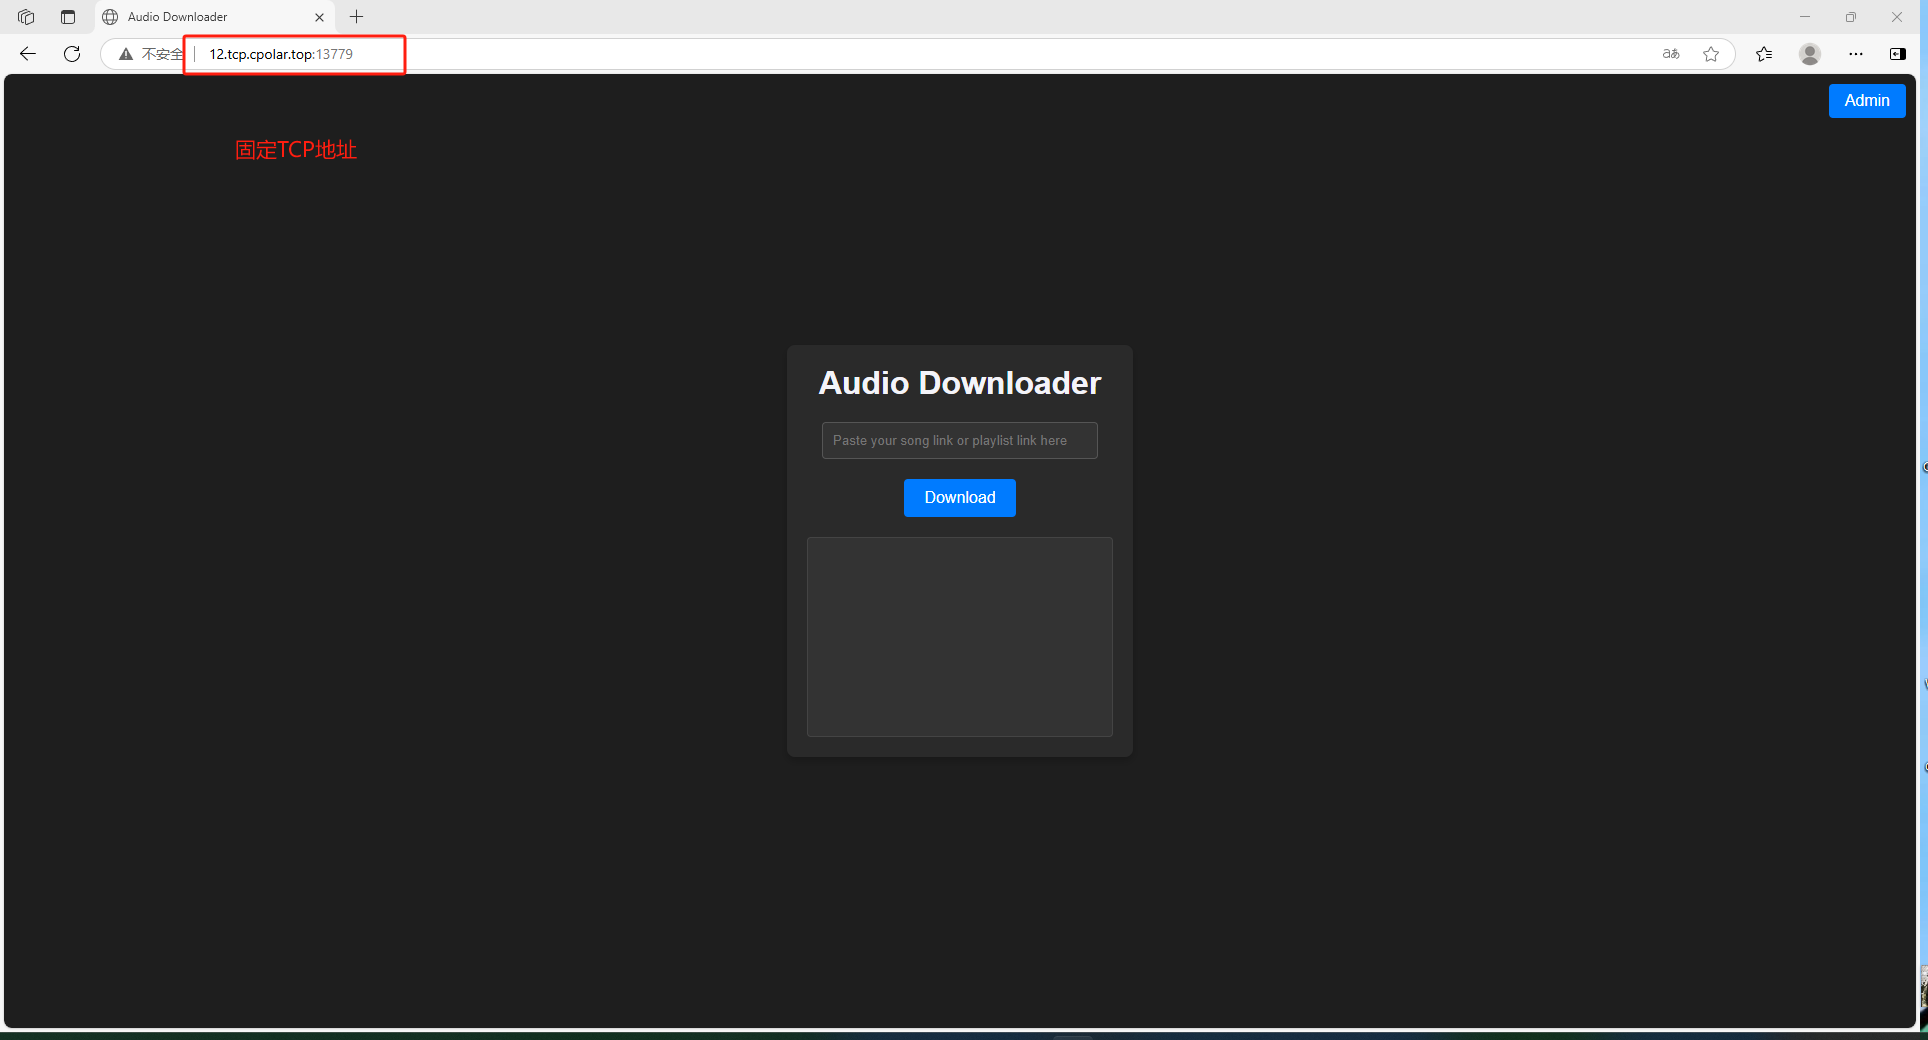
Task: Click the empty download results box
Action: tap(960, 637)
